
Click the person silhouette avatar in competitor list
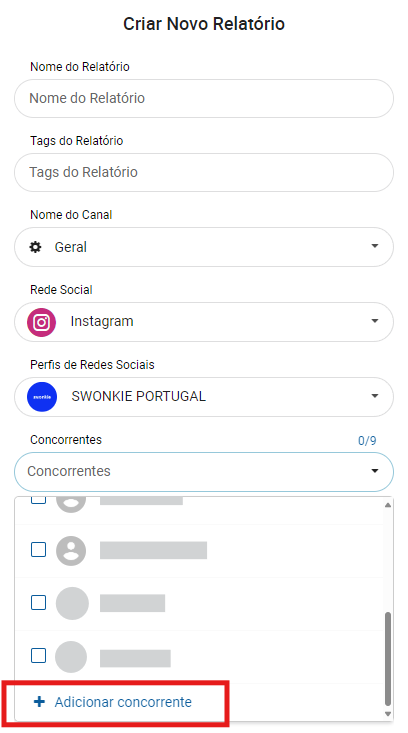71,551
